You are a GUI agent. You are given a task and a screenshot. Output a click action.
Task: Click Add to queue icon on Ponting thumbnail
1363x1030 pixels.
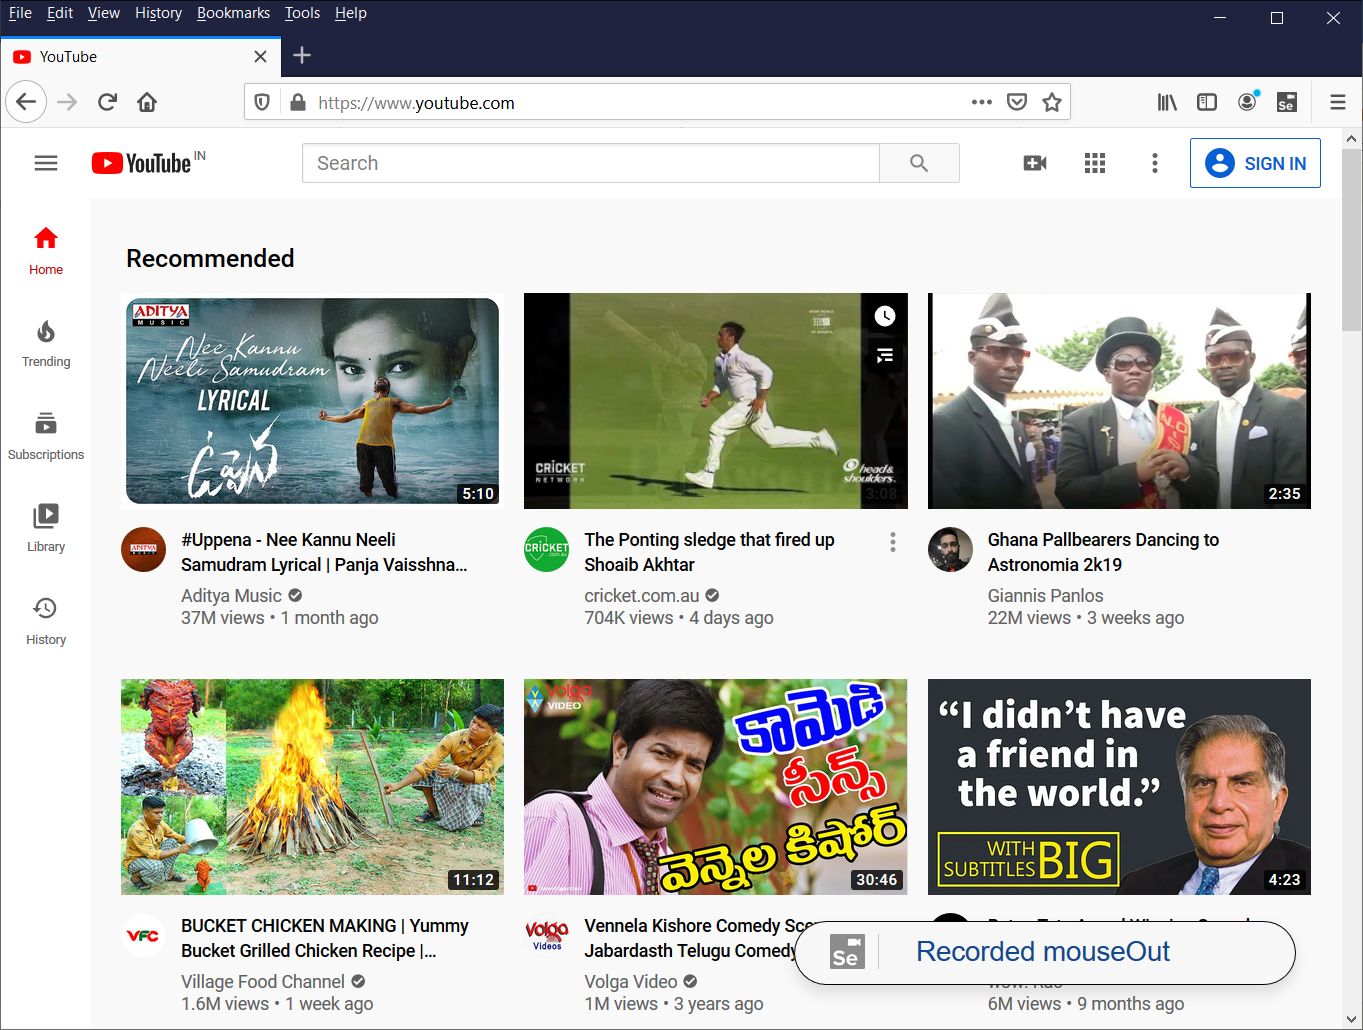point(885,355)
